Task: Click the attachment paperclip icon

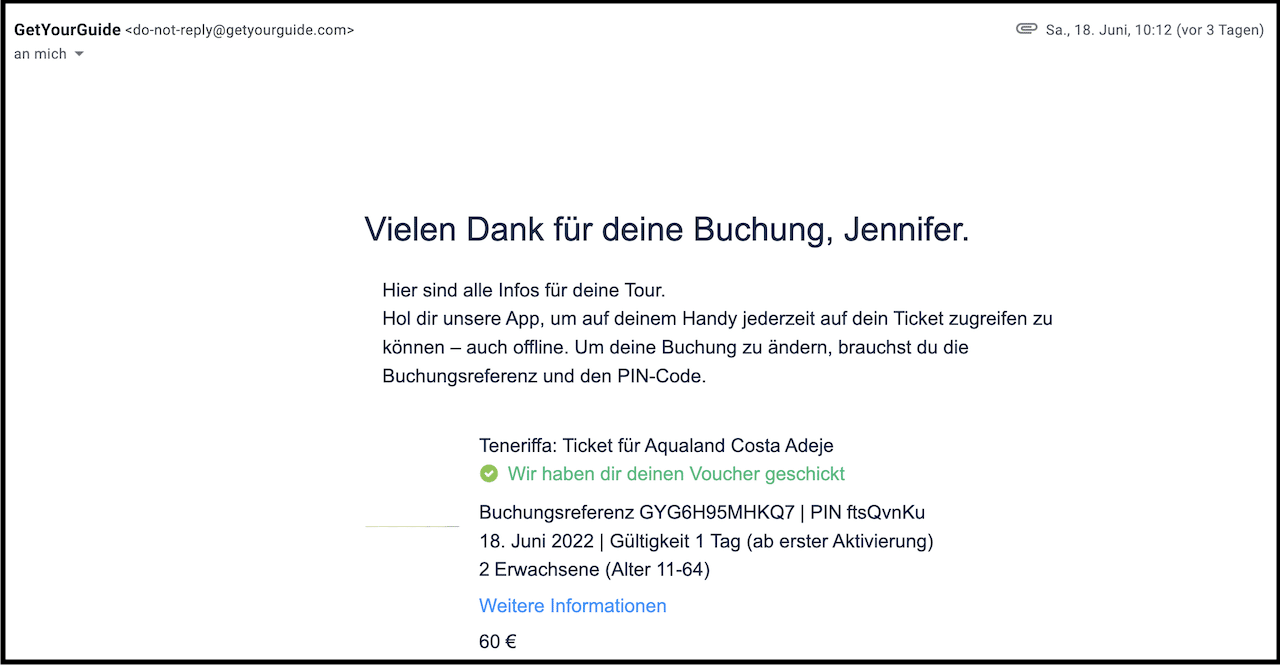Action: pyautogui.click(x=1026, y=29)
